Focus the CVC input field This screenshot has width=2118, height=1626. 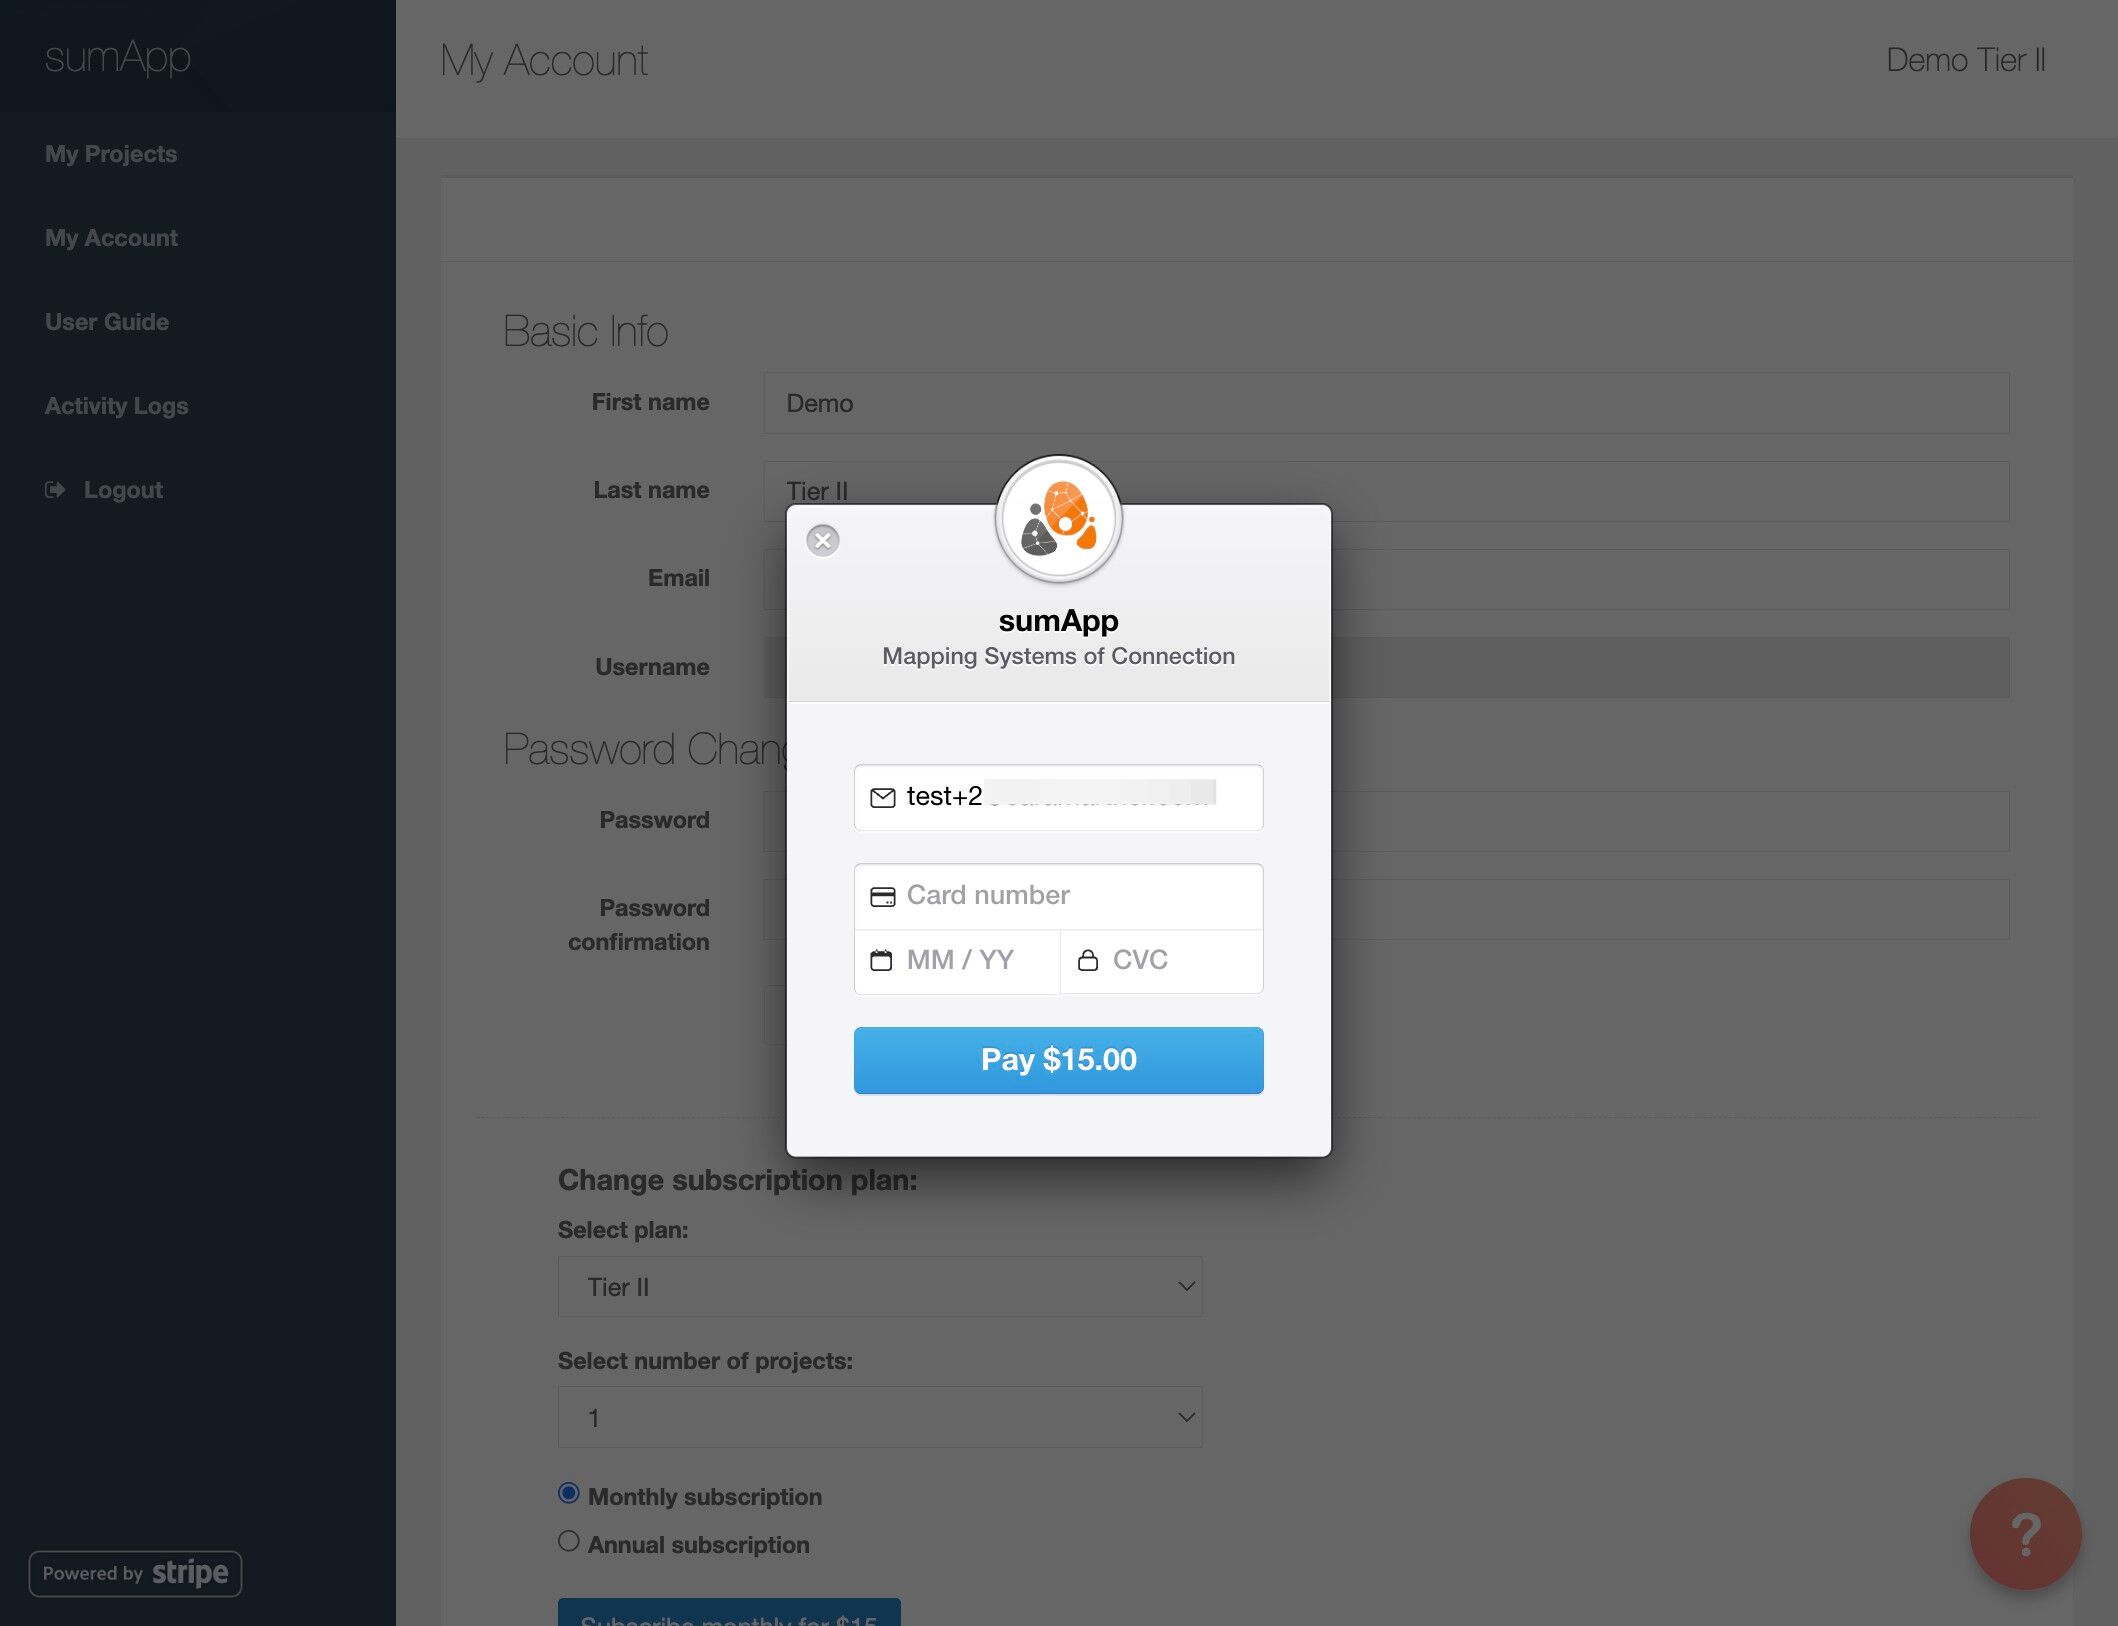(1162, 961)
